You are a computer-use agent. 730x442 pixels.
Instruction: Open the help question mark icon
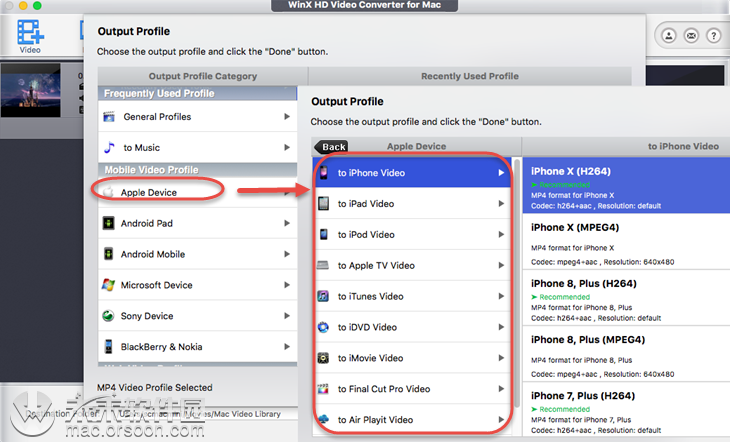coord(714,35)
